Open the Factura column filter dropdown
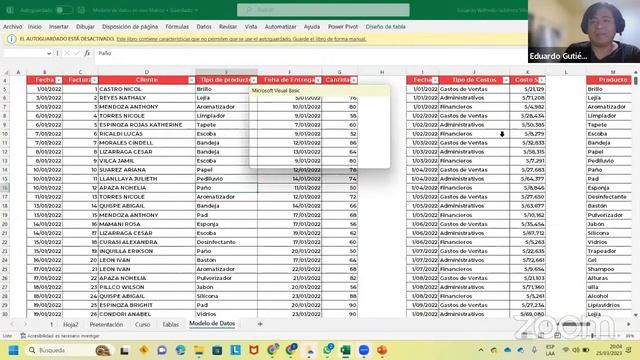 coord(94,80)
